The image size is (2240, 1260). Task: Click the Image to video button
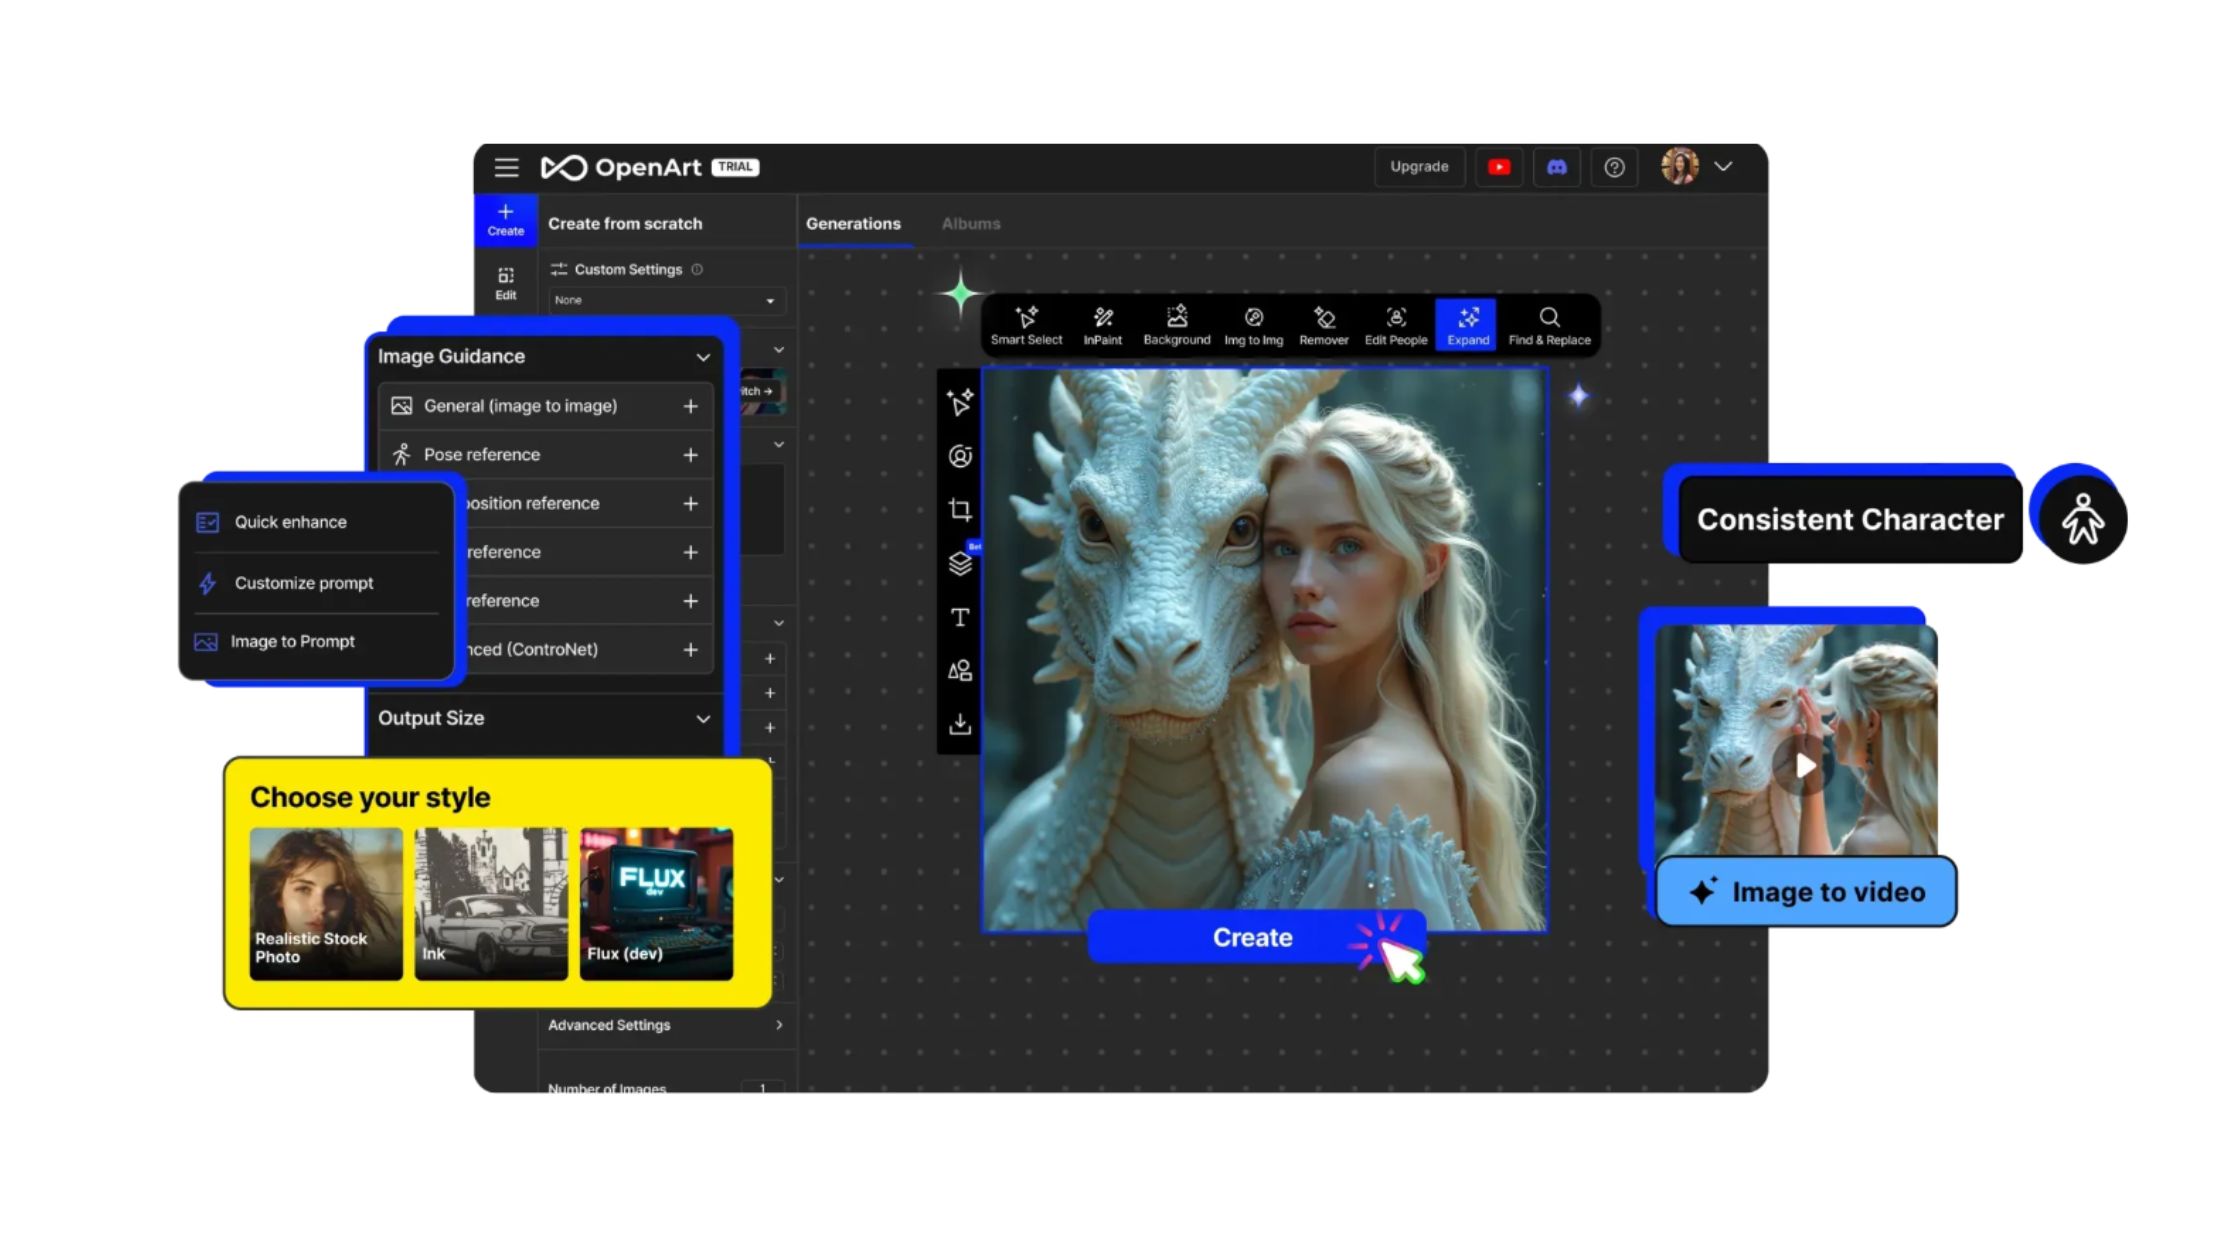(1806, 892)
